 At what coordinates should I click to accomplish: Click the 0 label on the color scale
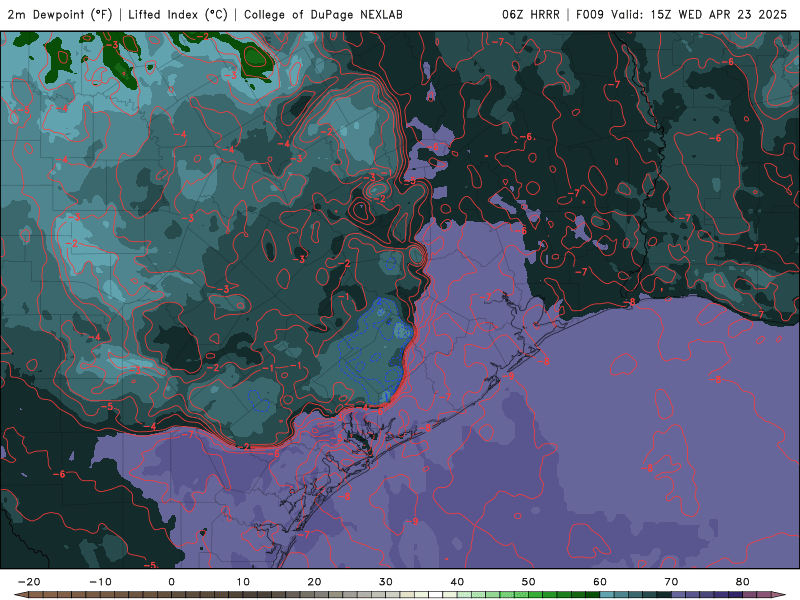coord(171,582)
